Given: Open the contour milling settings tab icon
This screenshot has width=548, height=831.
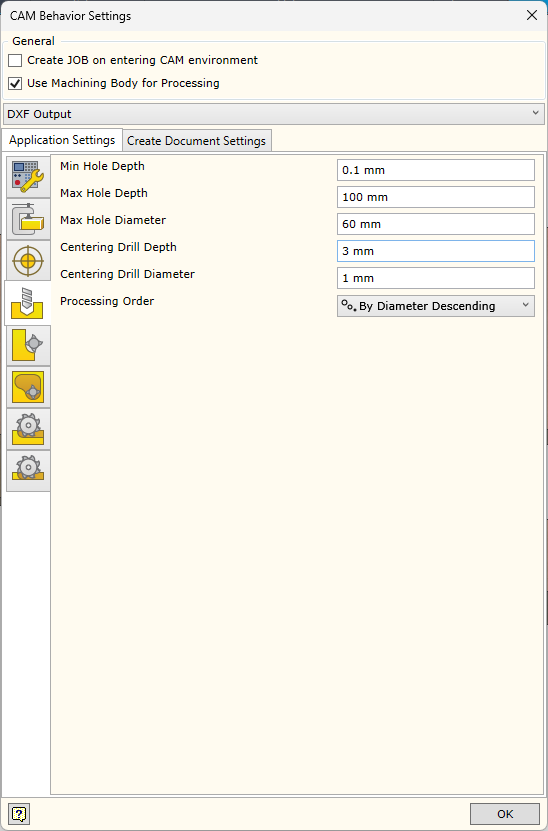Looking at the screenshot, I should (x=28, y=346).
